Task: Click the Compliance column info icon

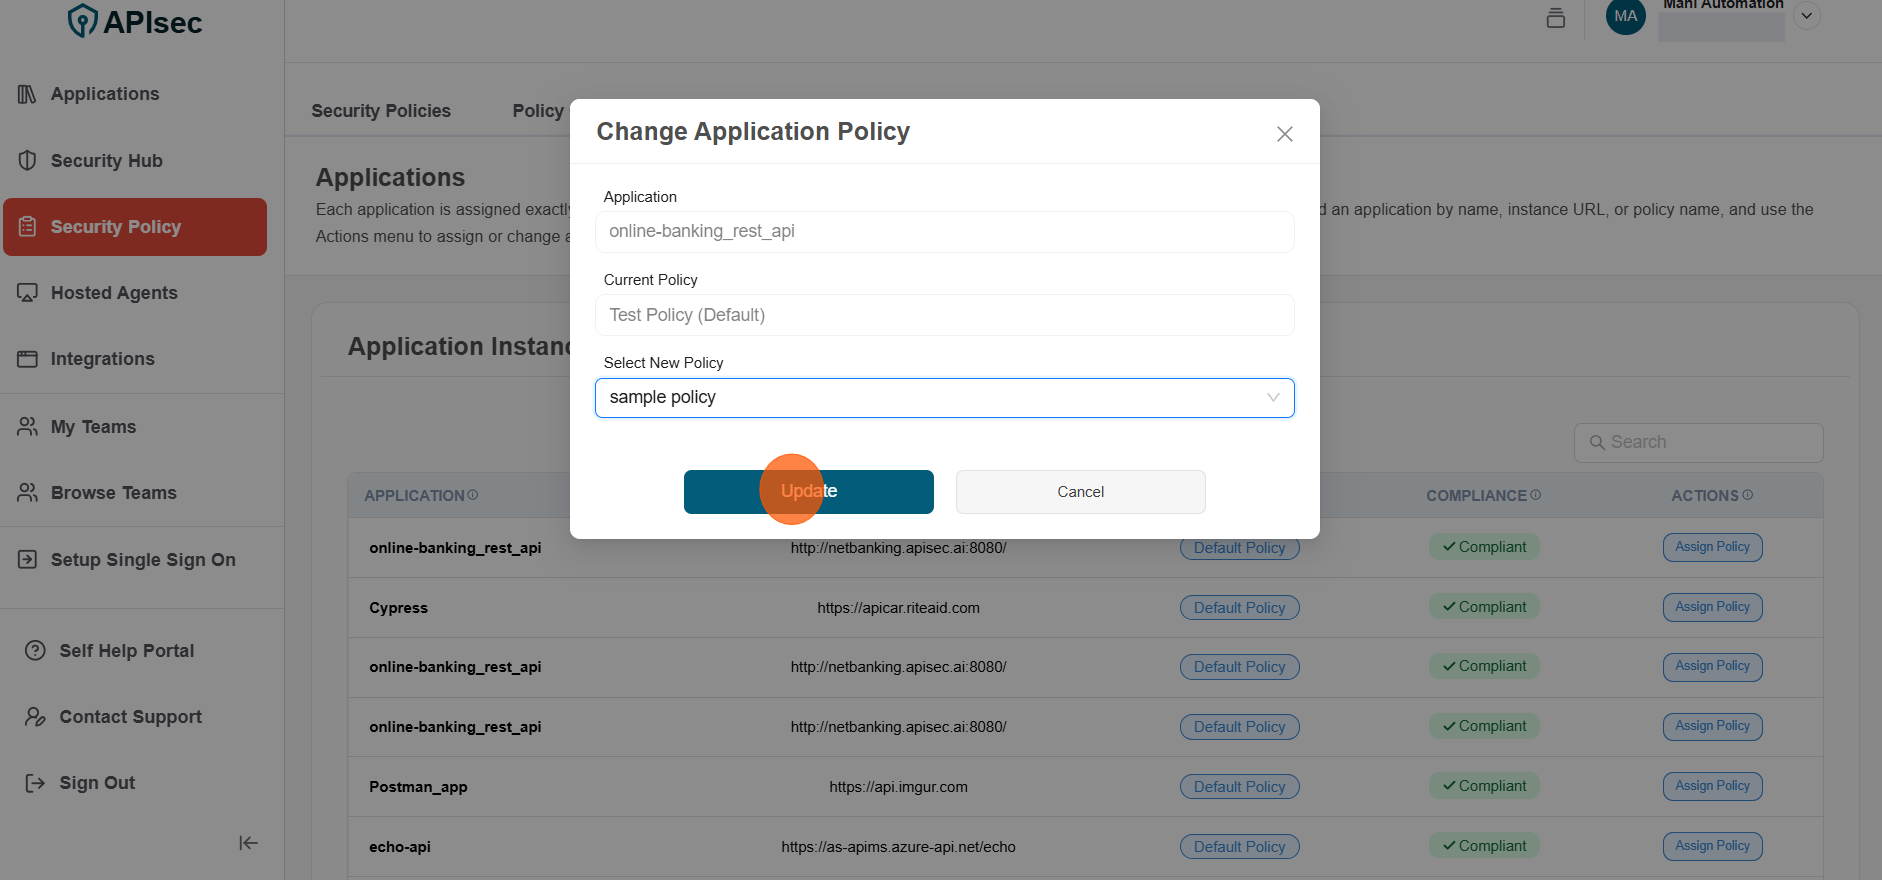Action: tap(1536, 495)
